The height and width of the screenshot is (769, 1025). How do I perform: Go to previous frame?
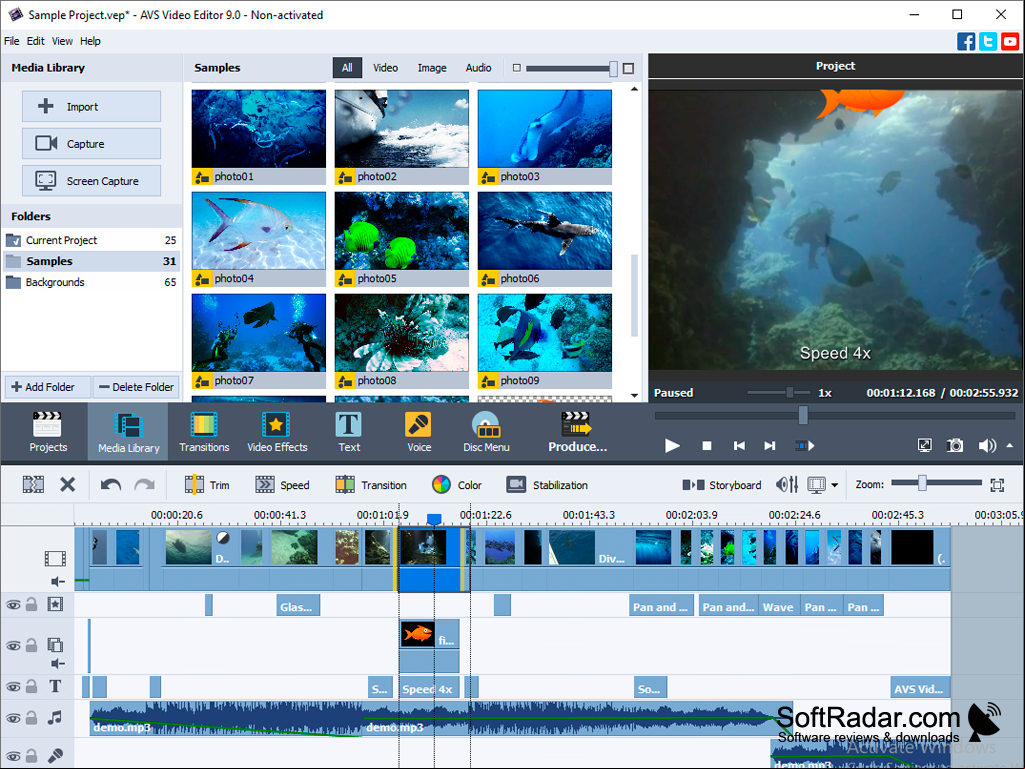739,445
